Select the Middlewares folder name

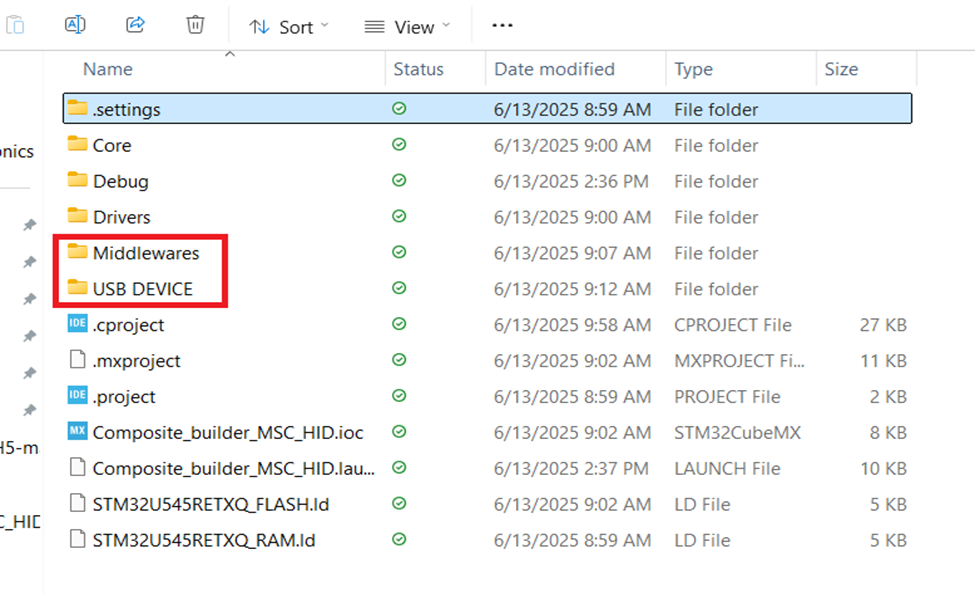coord(146,253)
